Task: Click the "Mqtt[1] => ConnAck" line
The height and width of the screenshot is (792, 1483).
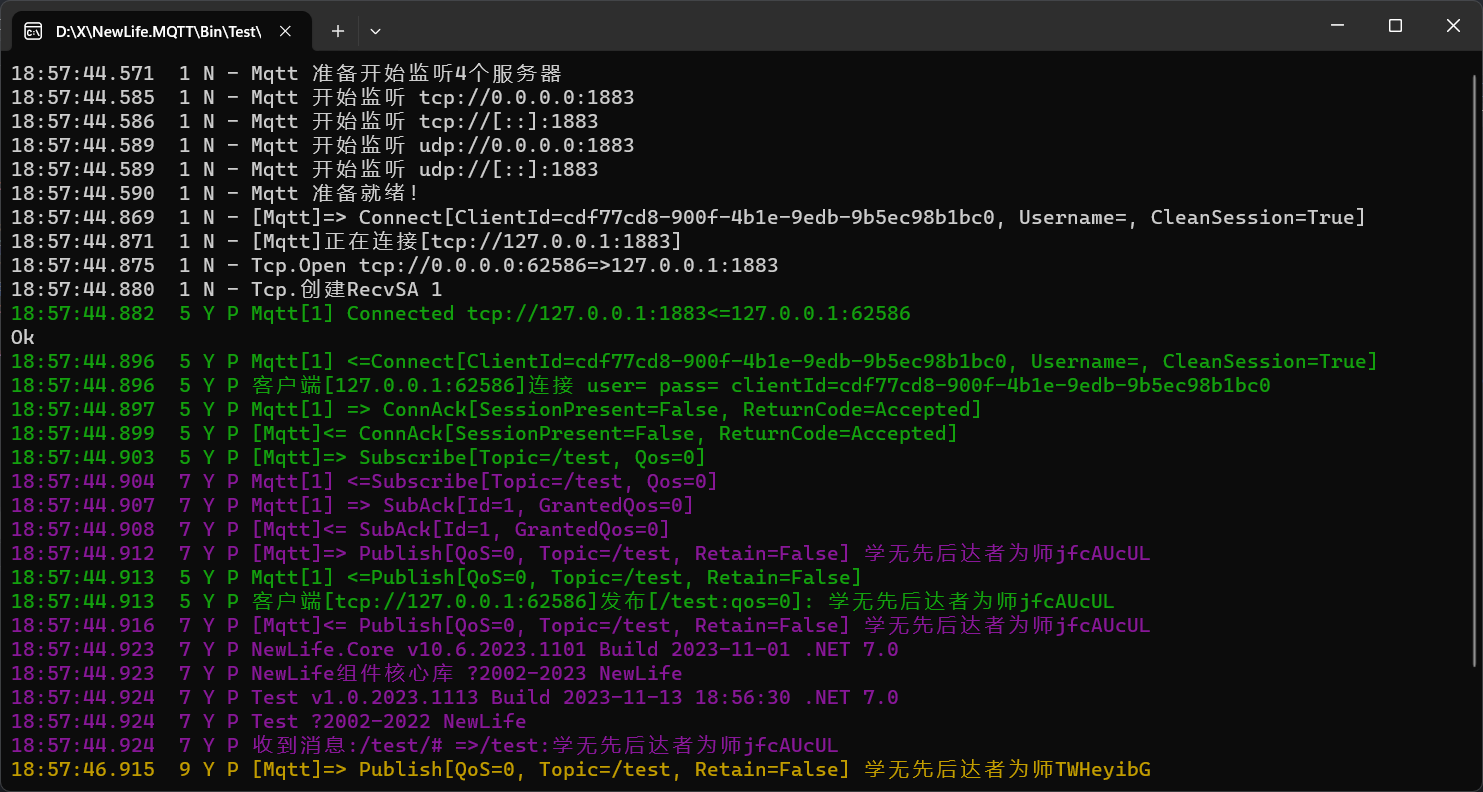Action: point(496,409)
